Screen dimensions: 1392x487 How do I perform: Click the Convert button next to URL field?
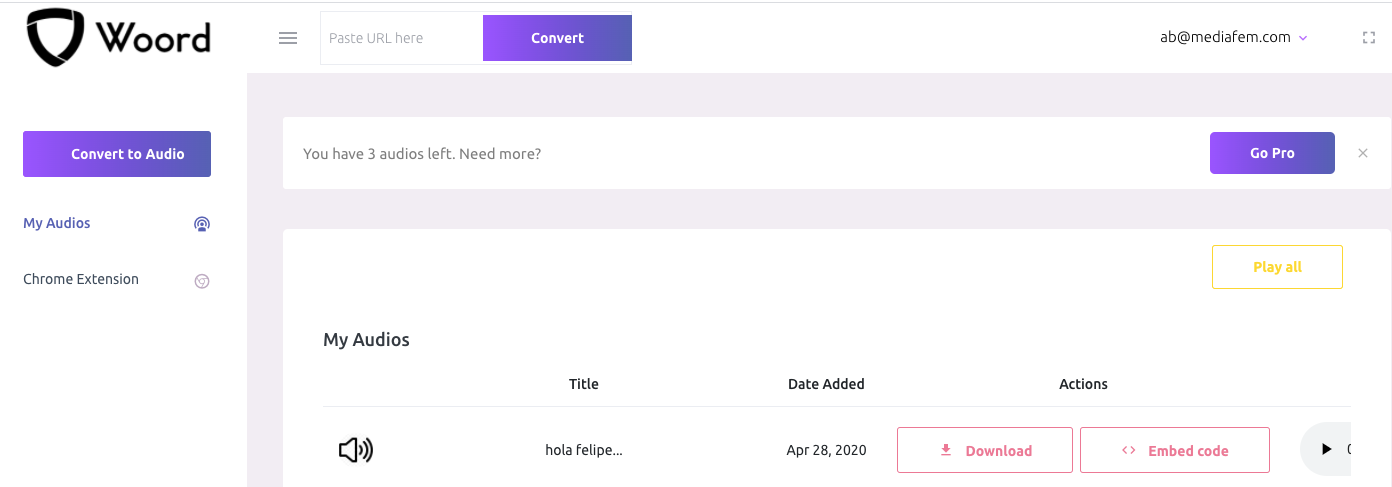[557, 38]
